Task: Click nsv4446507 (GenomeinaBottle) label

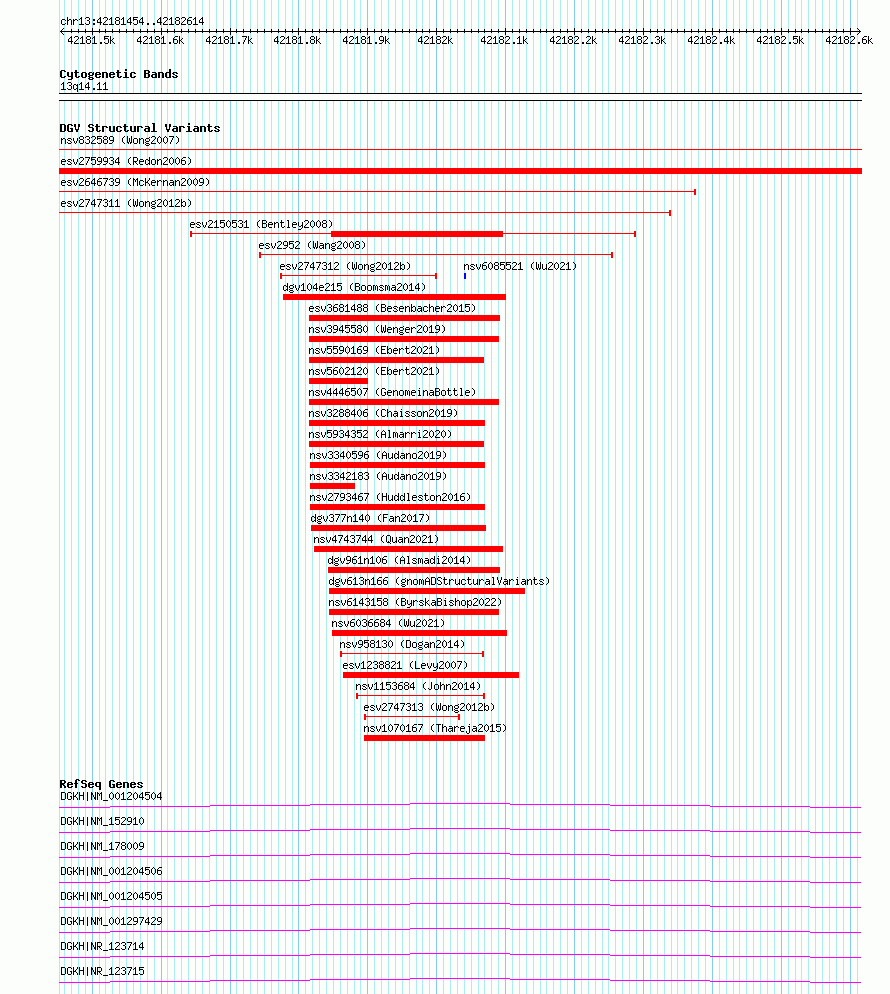Action: coord(392,392)
